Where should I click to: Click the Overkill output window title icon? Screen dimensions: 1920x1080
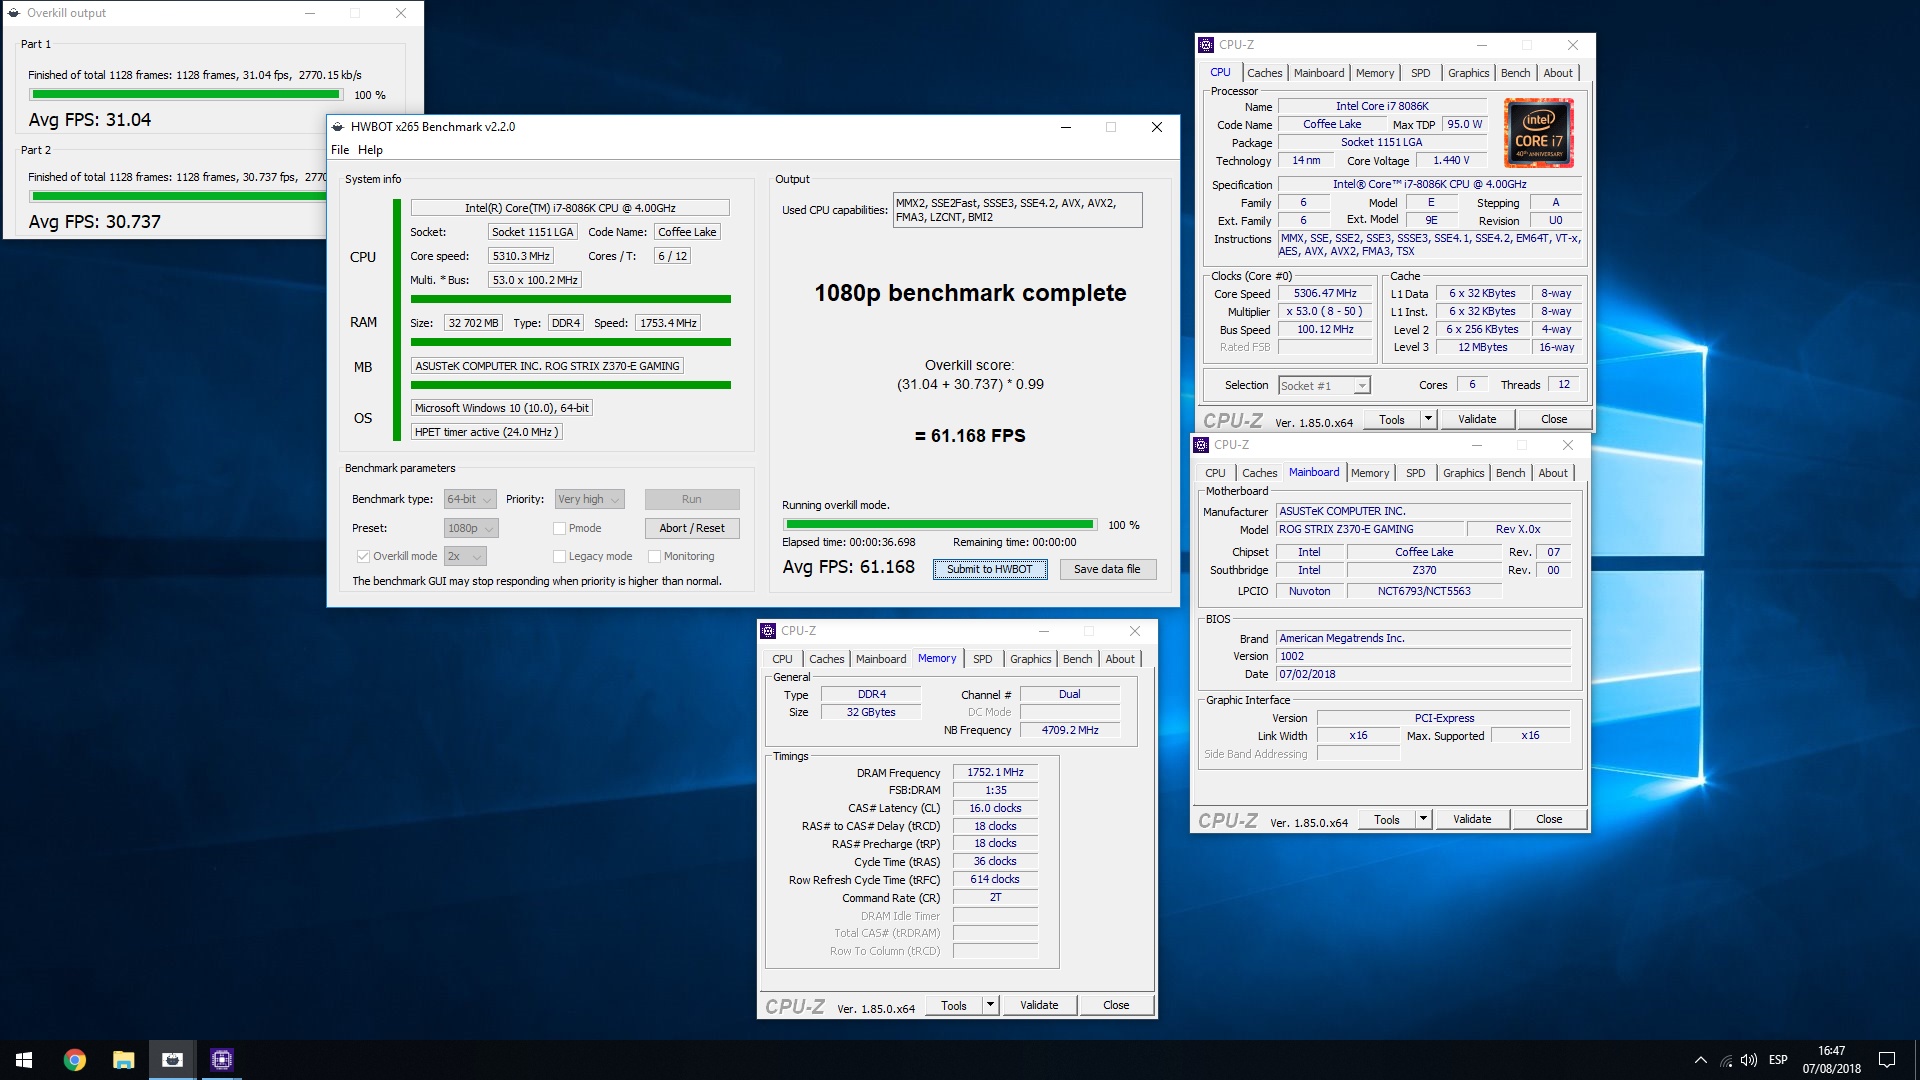click(14, 13)
